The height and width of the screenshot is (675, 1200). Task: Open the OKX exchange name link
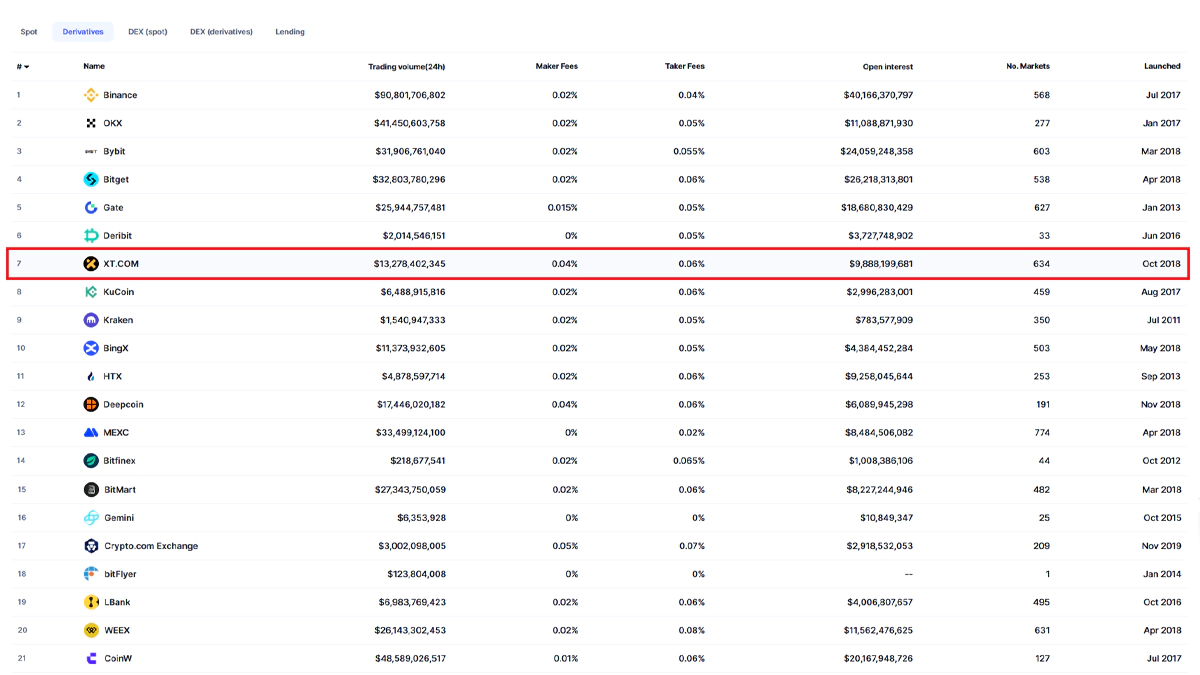(113, 123)
